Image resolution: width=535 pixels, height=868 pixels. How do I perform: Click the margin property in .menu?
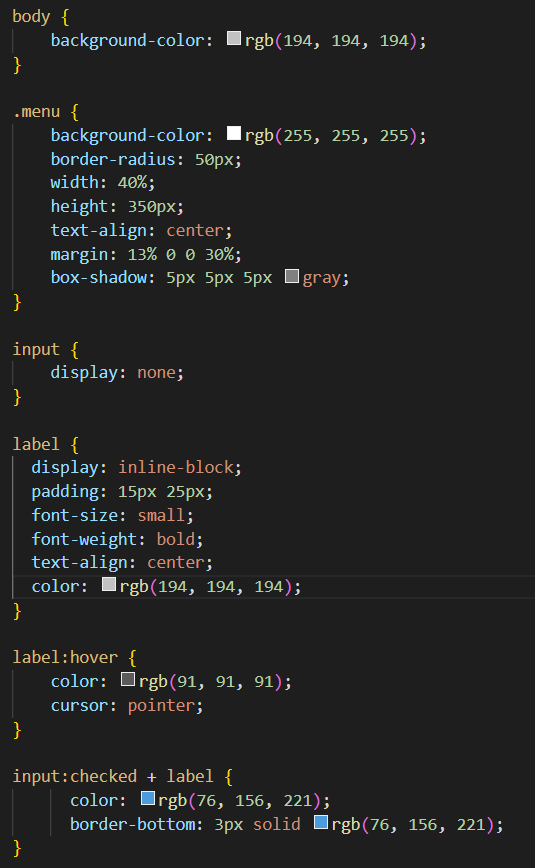tap(79, 254)
